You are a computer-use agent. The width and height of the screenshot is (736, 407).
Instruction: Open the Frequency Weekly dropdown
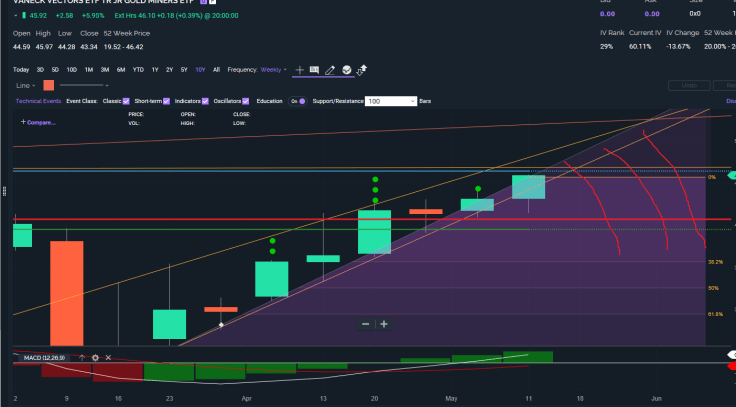(273, 70)
